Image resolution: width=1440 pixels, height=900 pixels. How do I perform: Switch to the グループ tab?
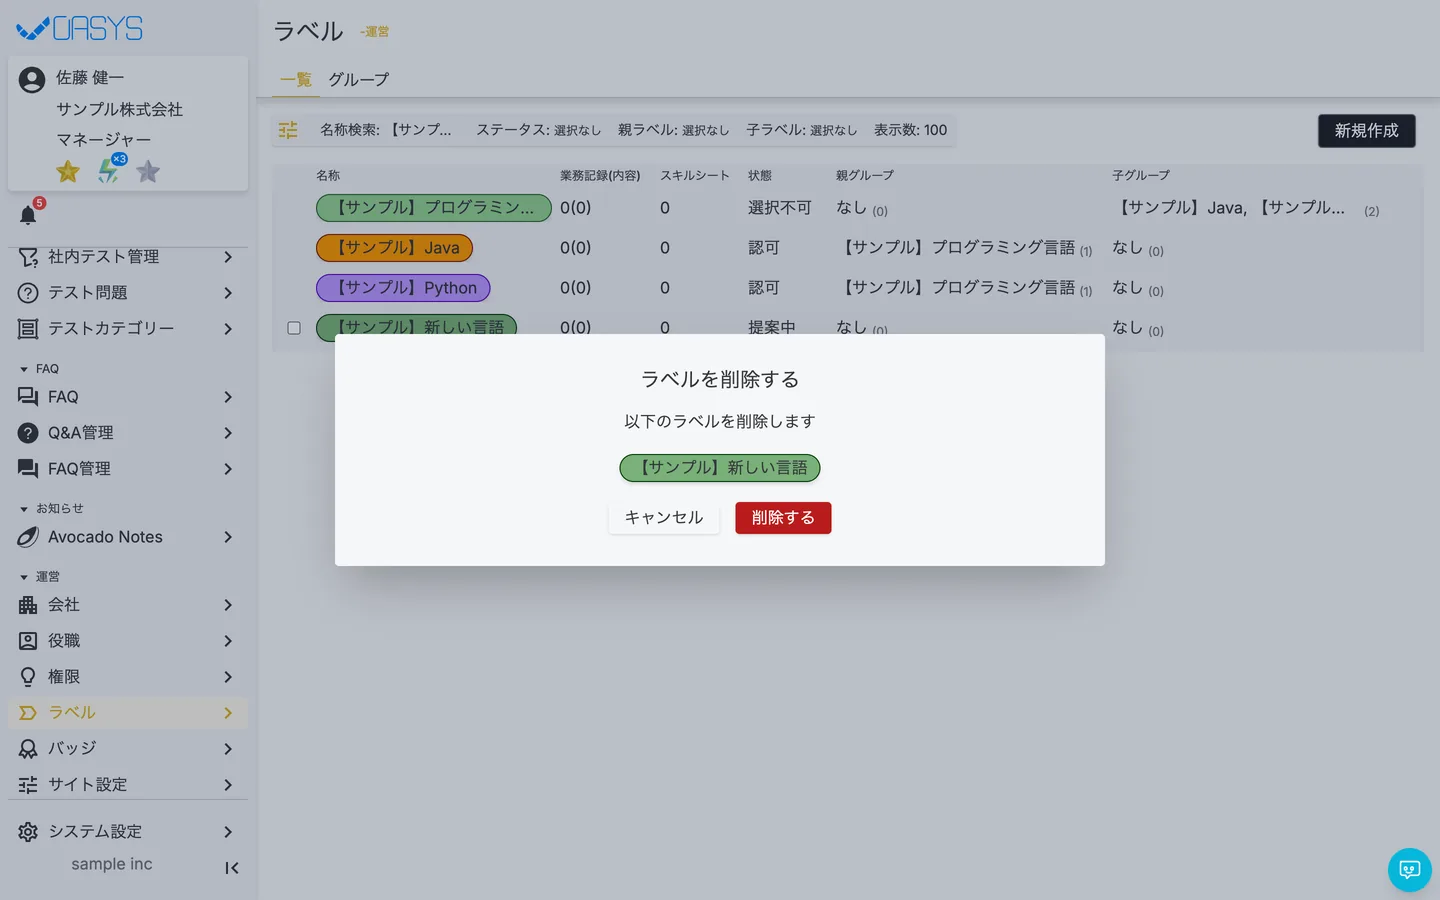pos(359,80)
